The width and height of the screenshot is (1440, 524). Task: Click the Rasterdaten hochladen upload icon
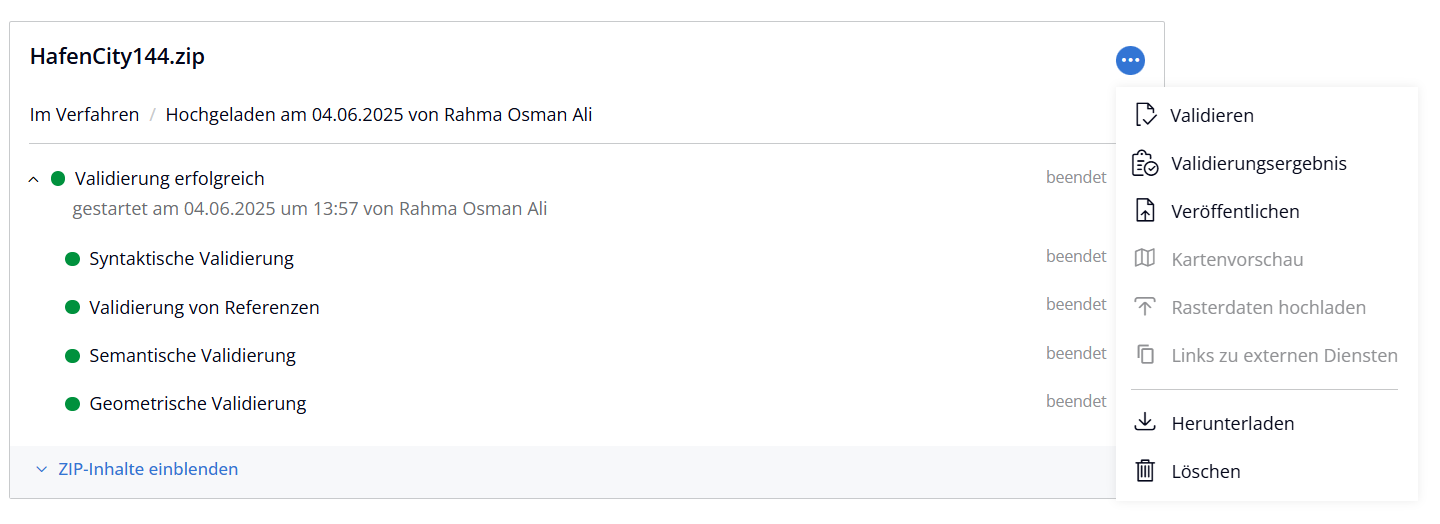1145,307
